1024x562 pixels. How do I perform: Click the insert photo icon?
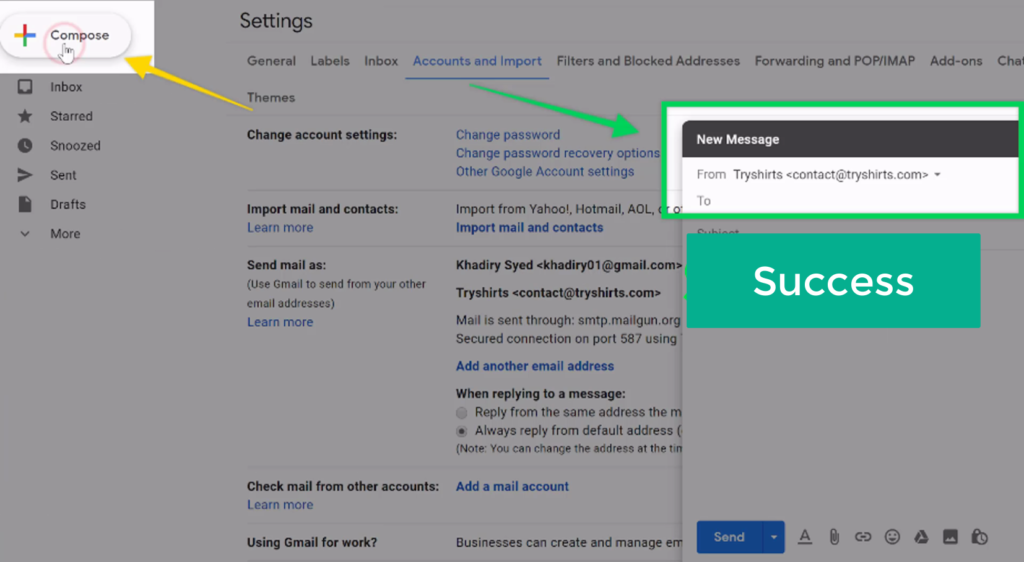tap(950, 537)
